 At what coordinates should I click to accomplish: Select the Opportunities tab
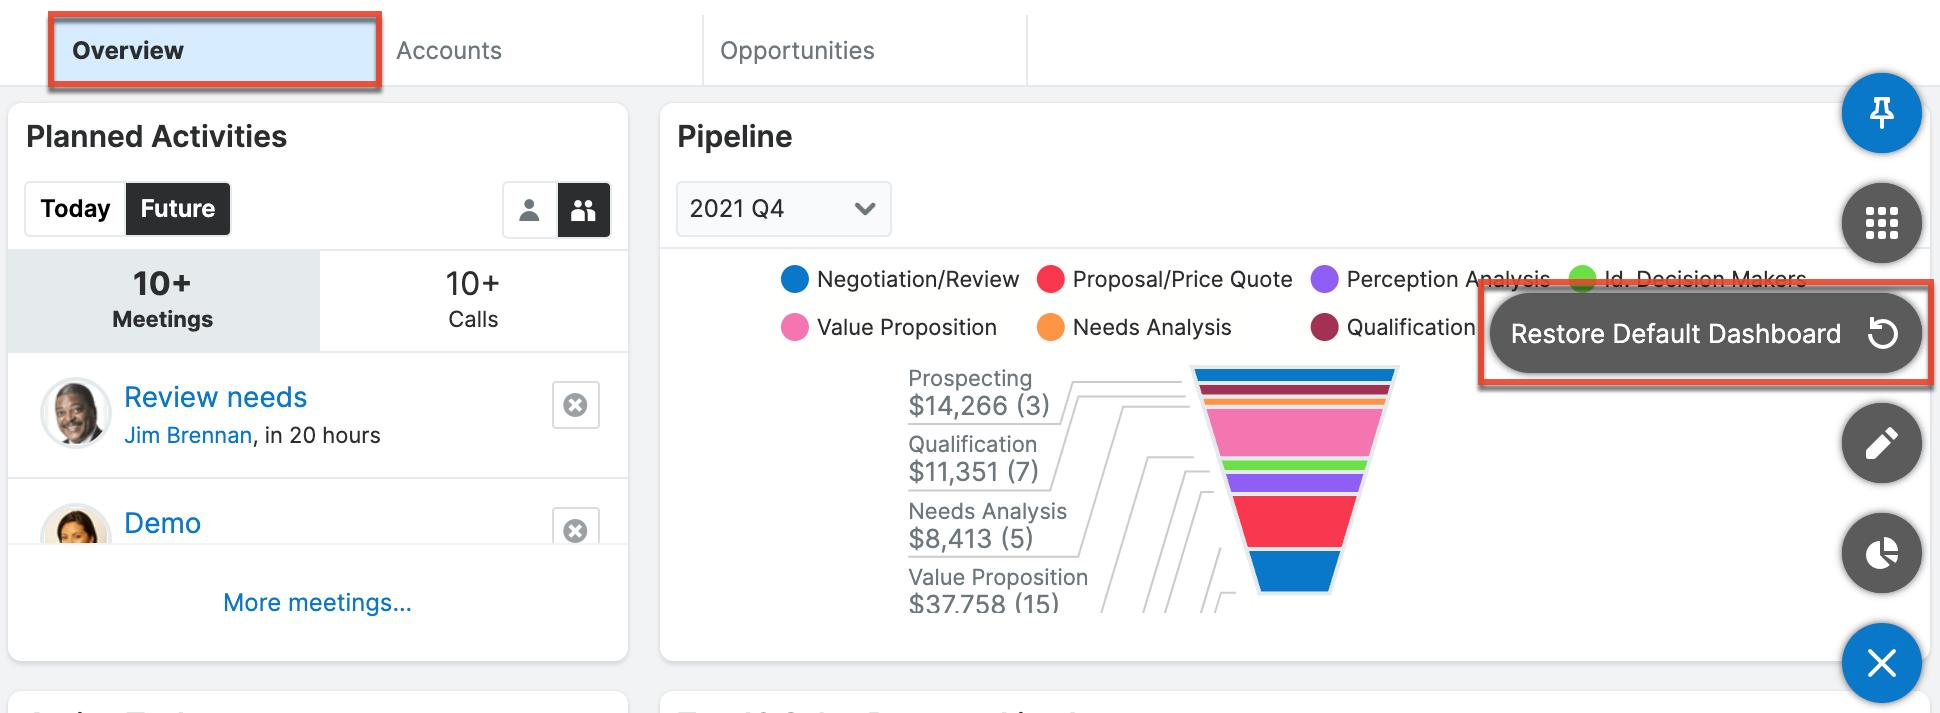797,51
